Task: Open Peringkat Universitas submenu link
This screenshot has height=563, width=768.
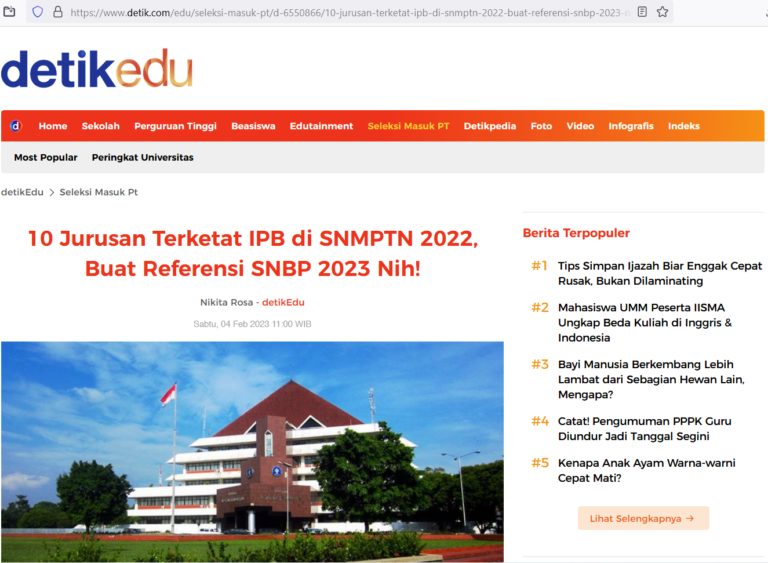Action: 143,158
